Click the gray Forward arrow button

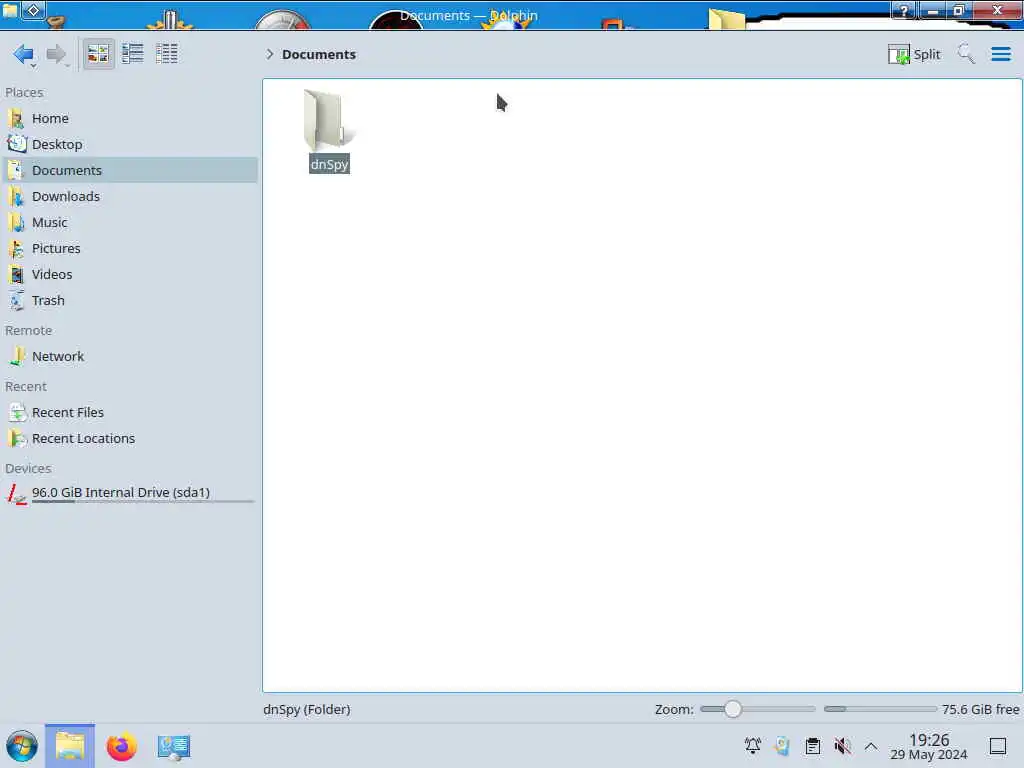click(x=57, y=54)
